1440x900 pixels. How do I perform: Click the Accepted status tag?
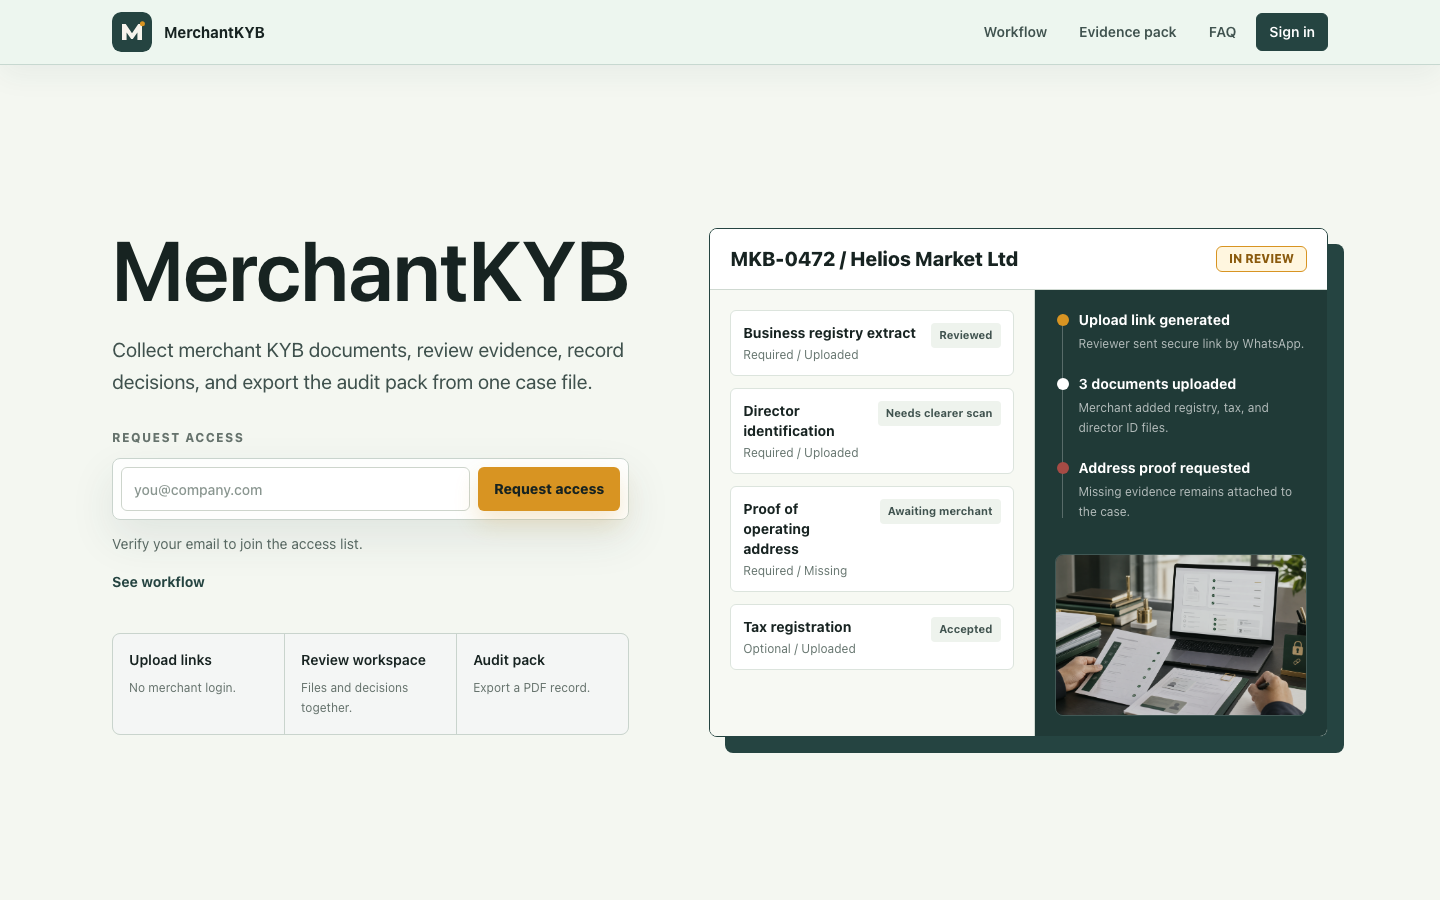point(966,629)
